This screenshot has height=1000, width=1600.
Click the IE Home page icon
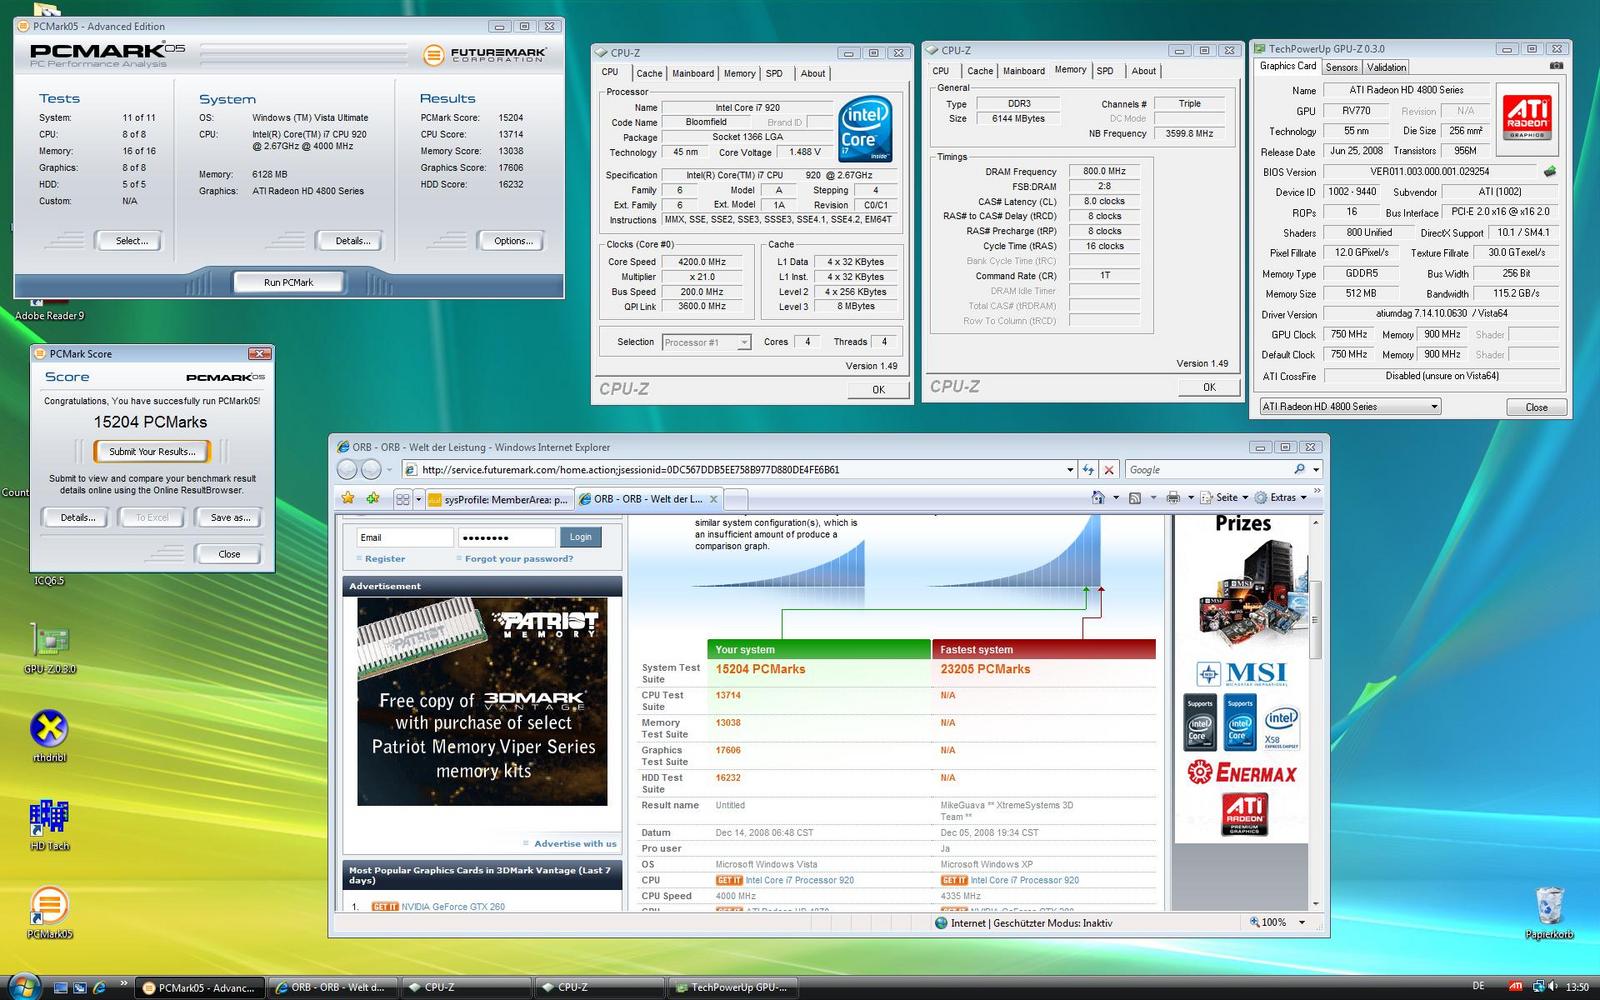coord(1098,497)
